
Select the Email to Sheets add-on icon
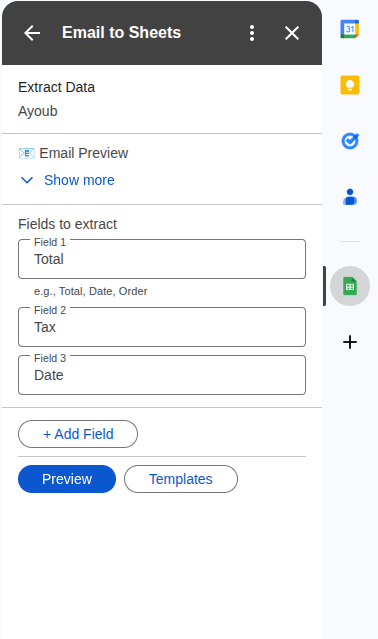350,286
